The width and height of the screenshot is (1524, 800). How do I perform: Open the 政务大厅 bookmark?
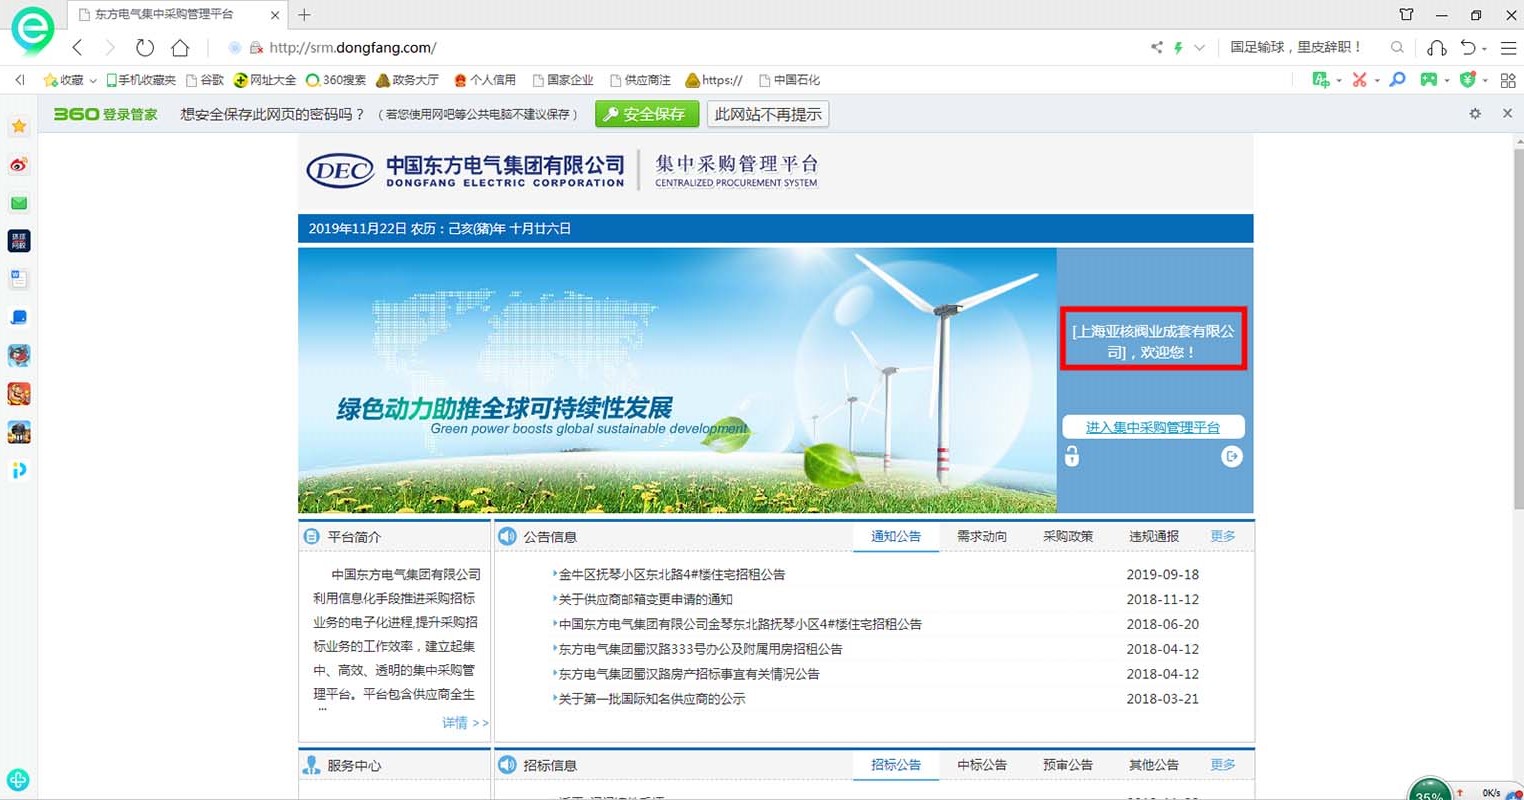408,79
